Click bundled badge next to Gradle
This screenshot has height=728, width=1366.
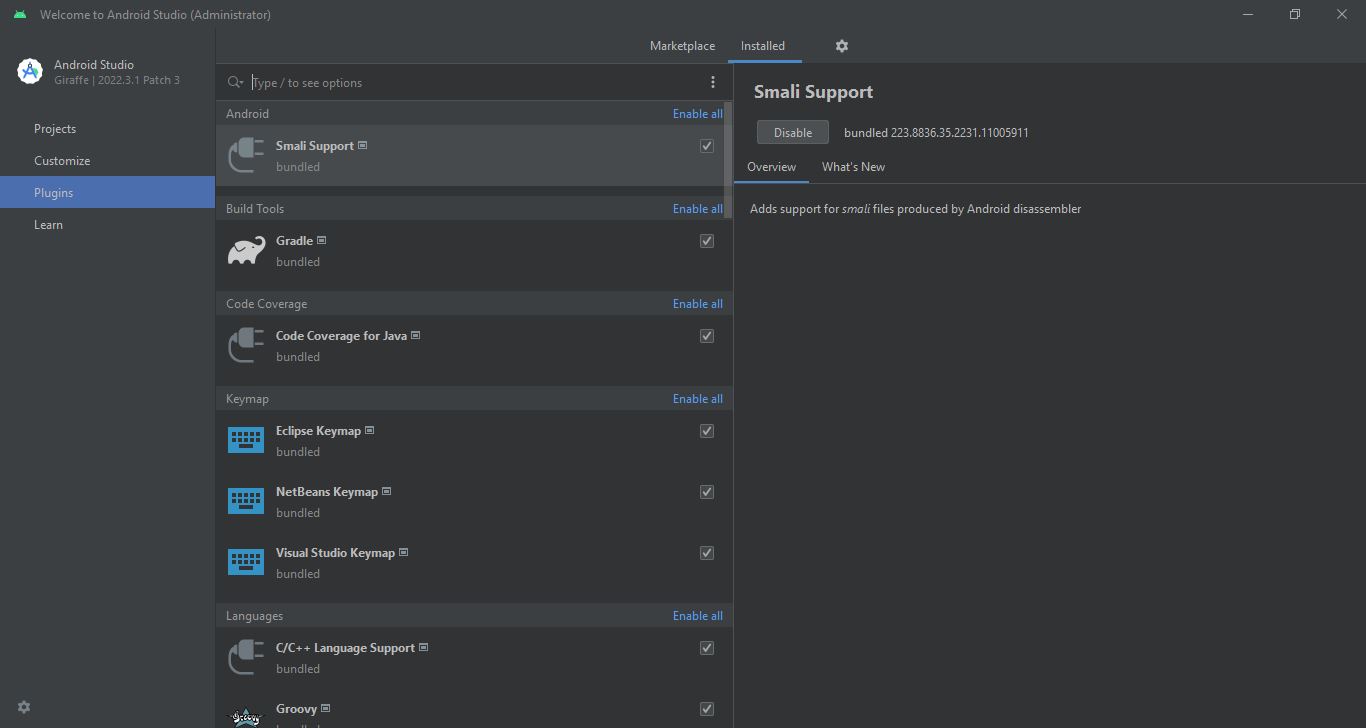(322, 240)
